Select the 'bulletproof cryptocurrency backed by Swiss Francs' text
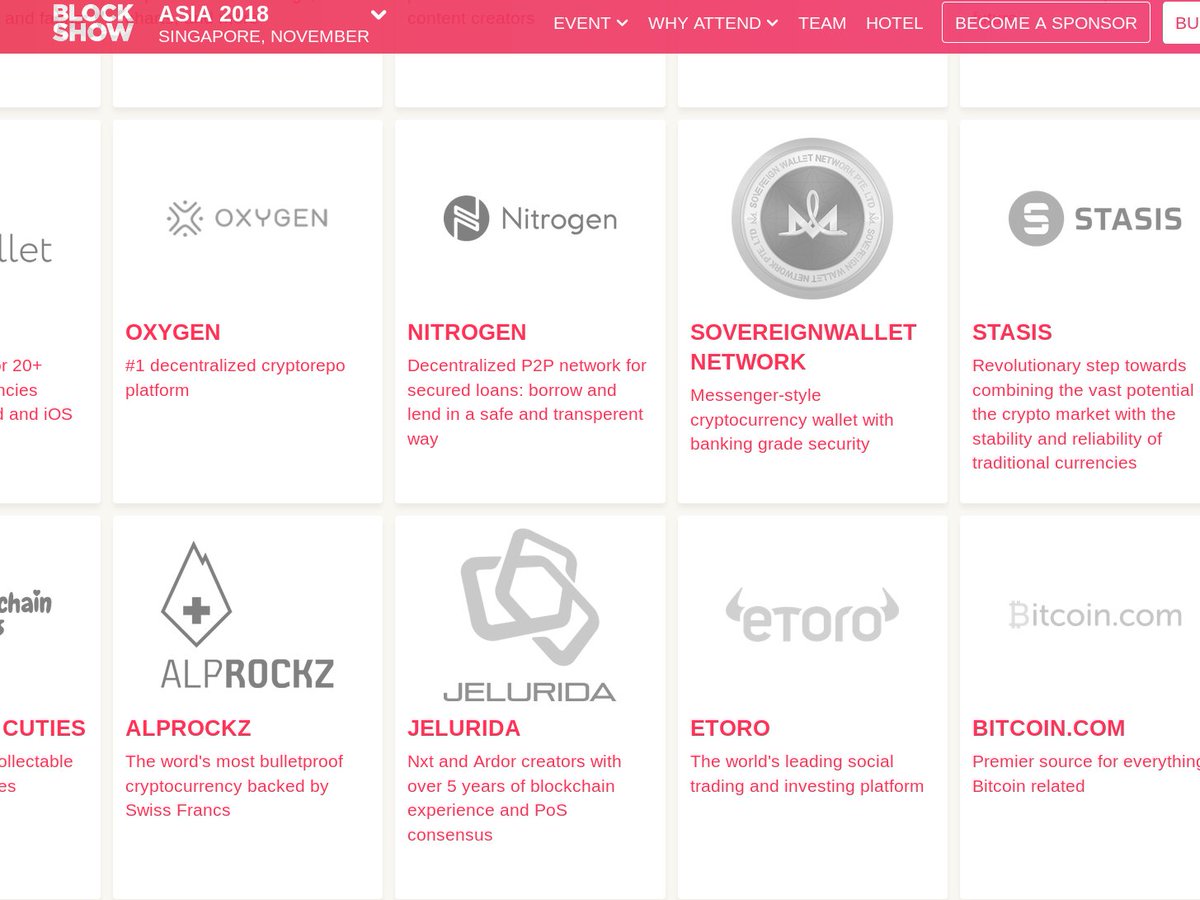The width and height of the screenshot is (1200, 900). click(234, 786)
